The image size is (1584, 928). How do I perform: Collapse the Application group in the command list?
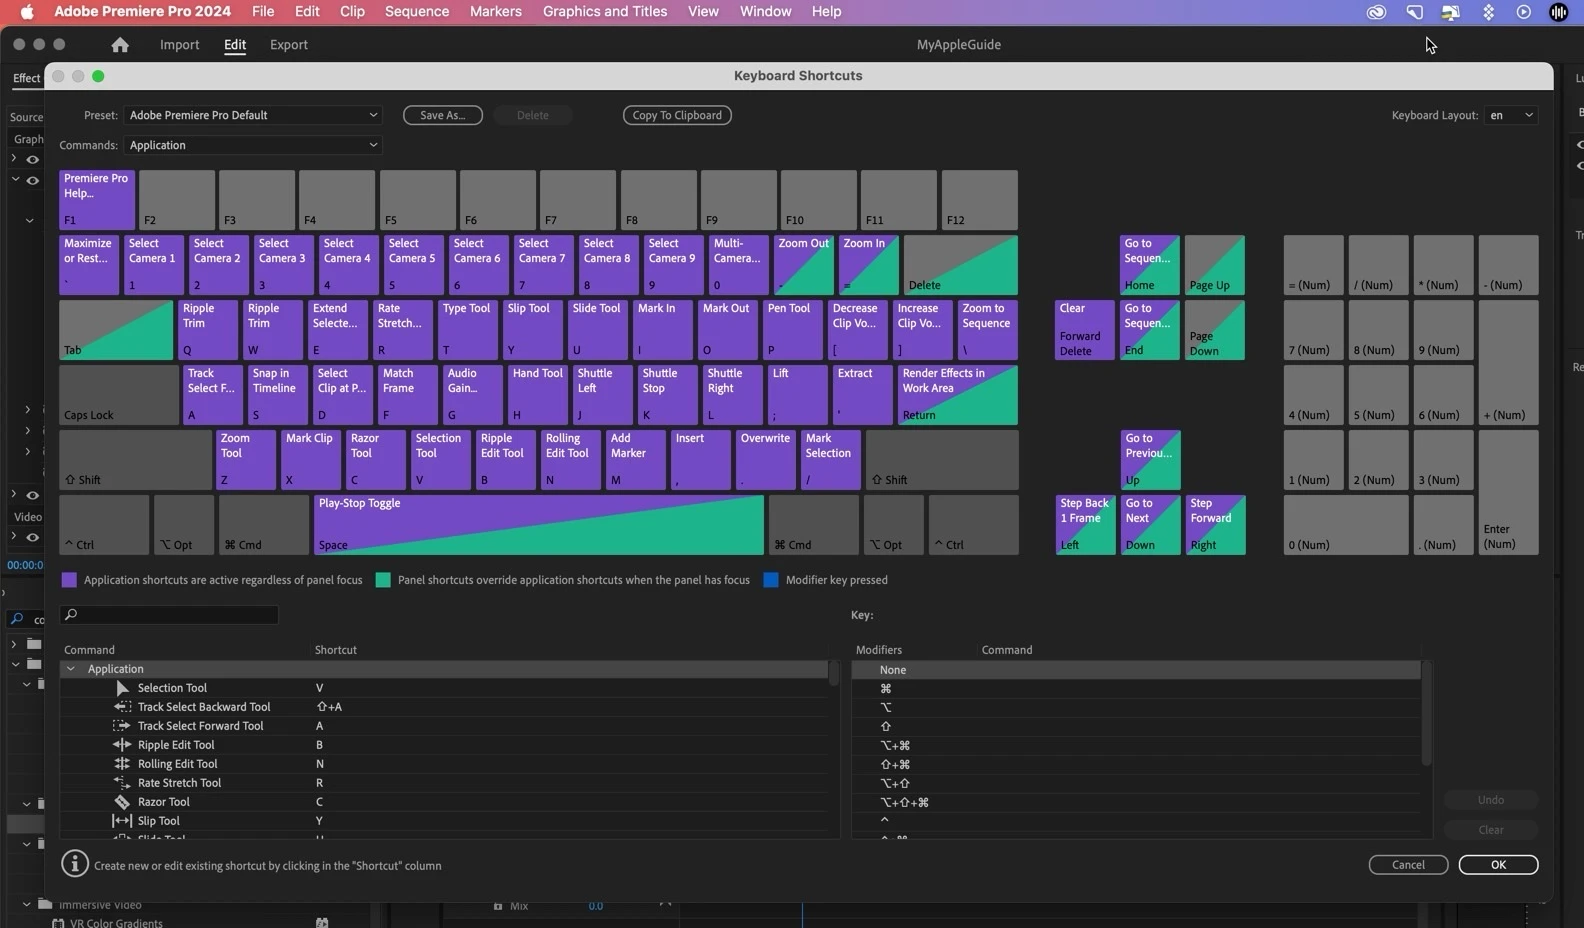70,669
